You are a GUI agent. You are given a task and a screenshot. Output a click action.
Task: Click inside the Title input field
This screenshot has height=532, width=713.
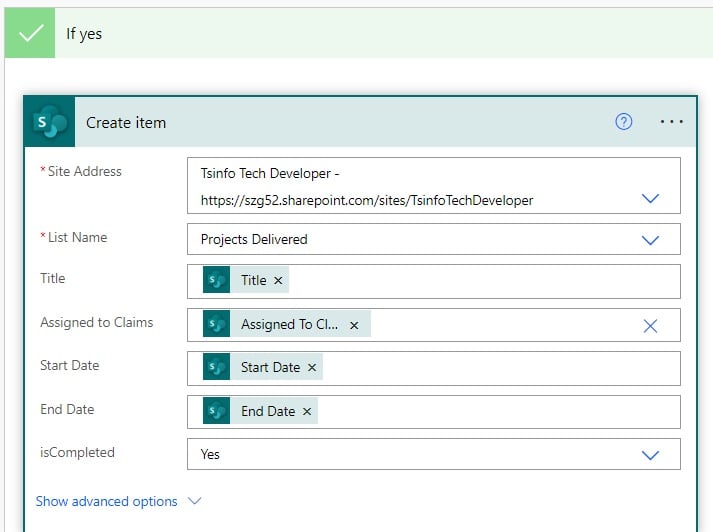click(x=434, y=281)
